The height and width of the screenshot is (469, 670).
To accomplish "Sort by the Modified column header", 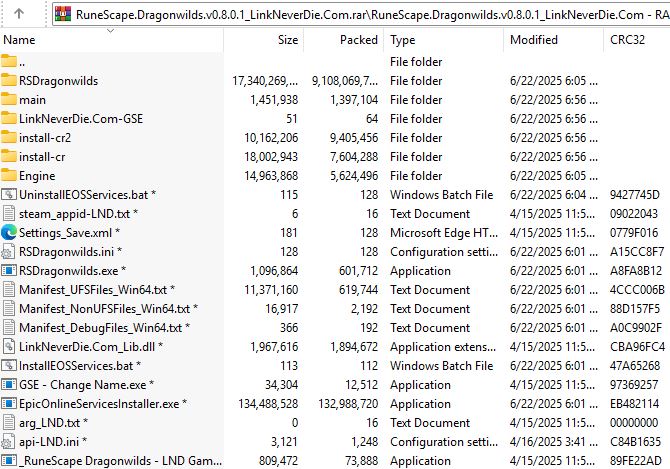I will click(534, 40).
